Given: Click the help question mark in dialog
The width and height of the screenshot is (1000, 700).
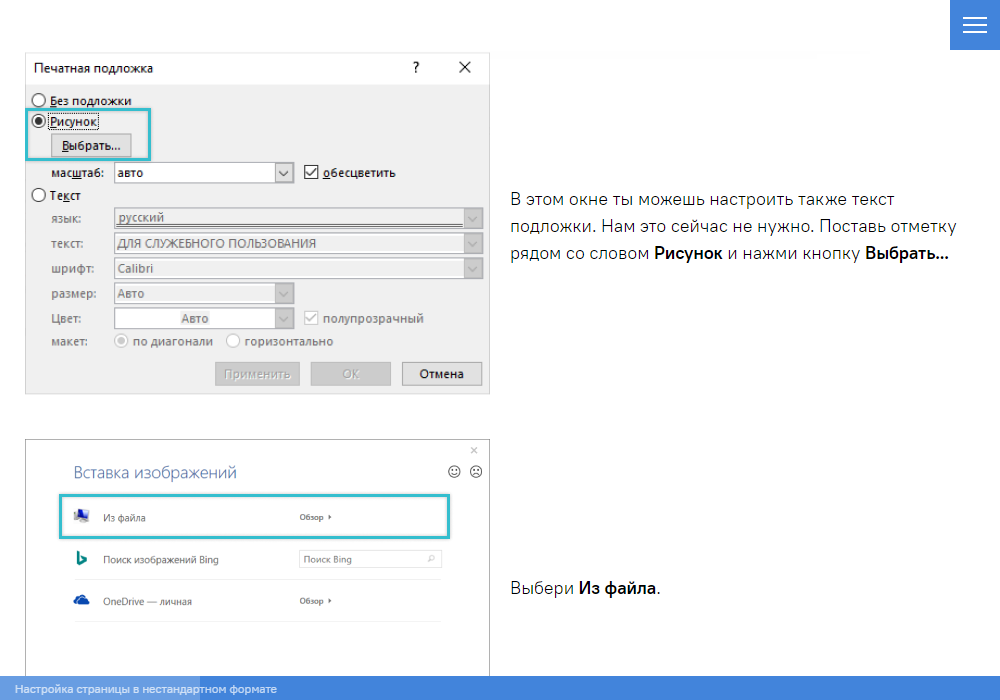Looking at the screenshot, I should point(416,68).
